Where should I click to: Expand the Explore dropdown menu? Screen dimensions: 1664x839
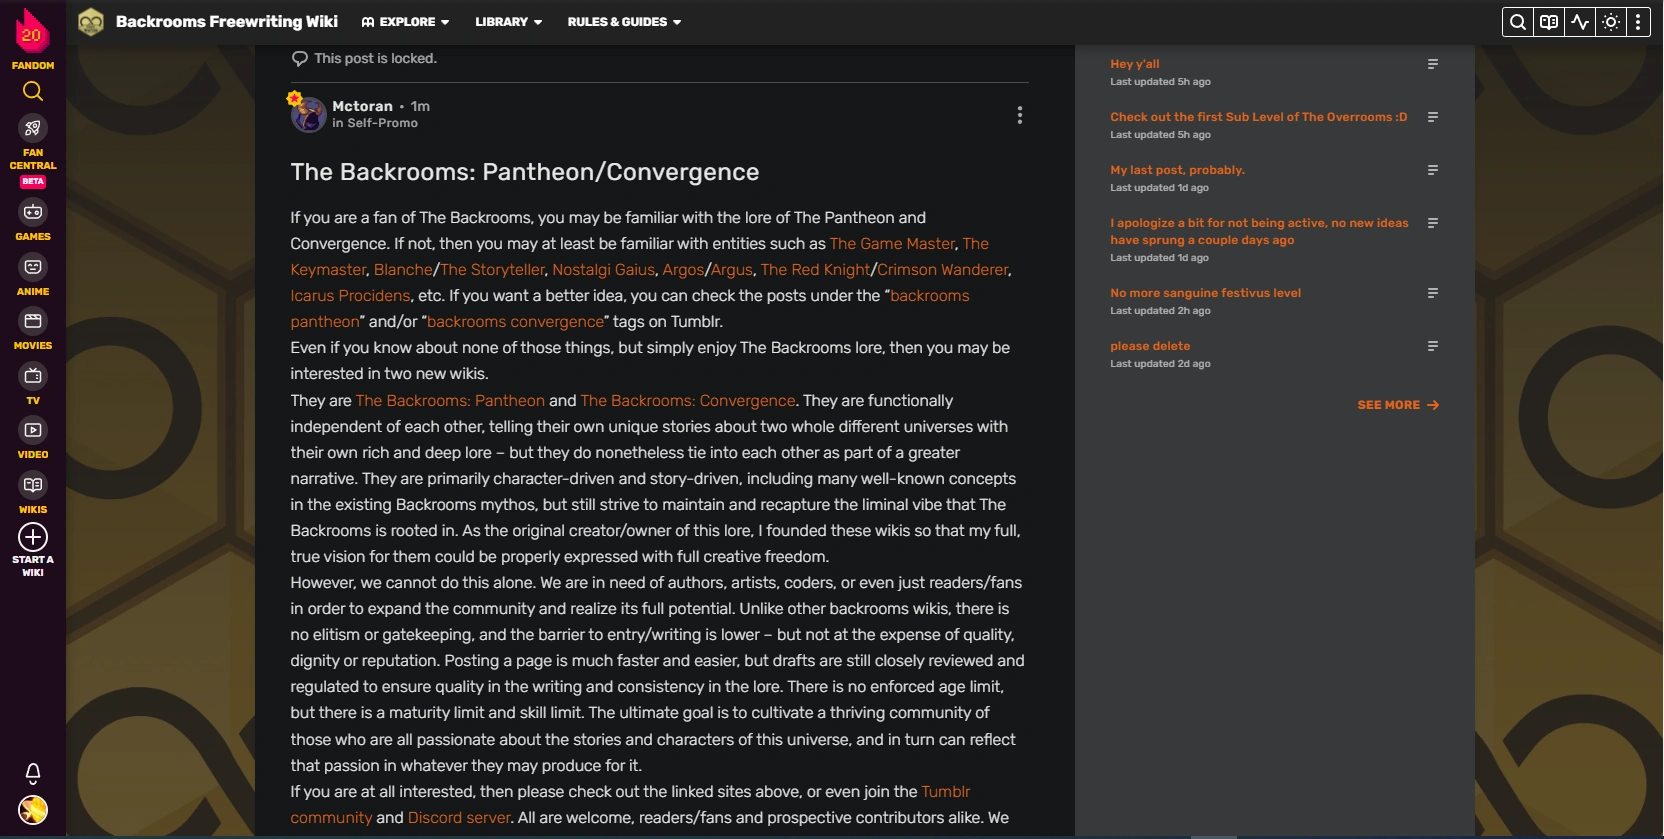[406, 22]
